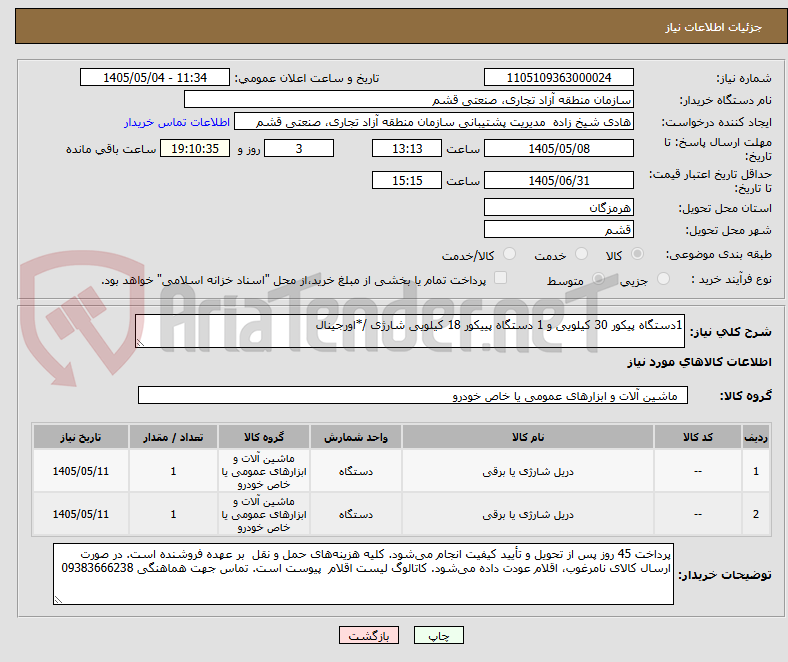Image resolution: width=788 pixels, height=662 pixels.
Task: Select the کالا radio button
Action: 637,254
